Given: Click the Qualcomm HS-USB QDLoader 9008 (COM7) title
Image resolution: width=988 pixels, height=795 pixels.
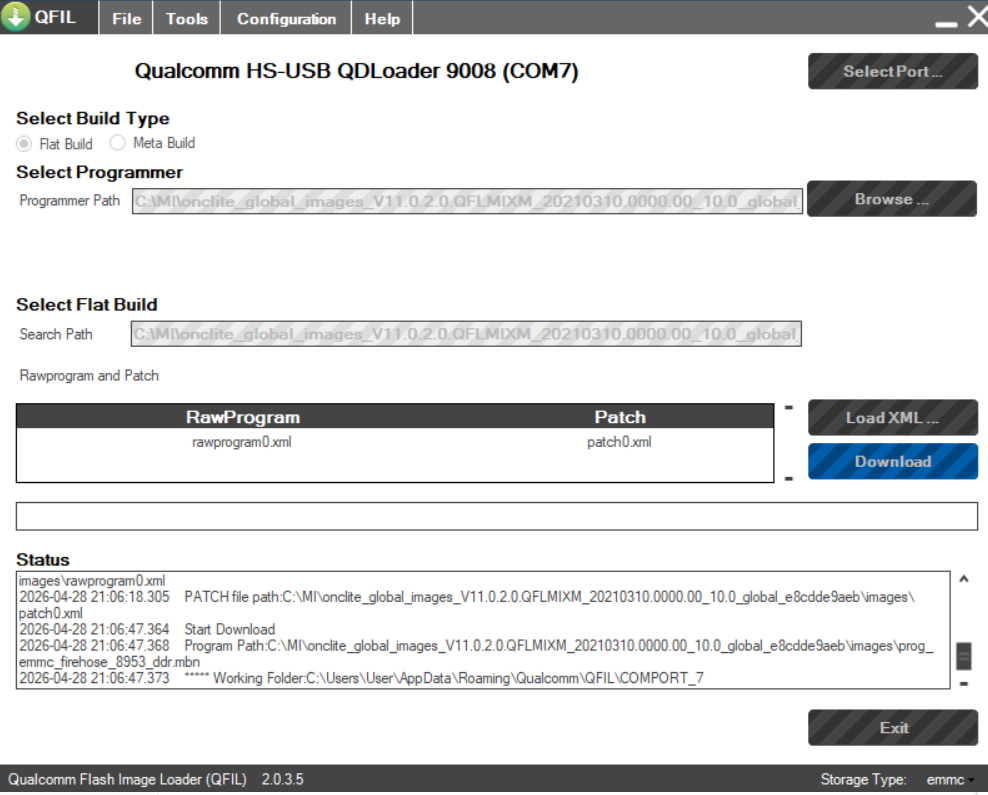Looking at the screenshot, I should point(356,71).
